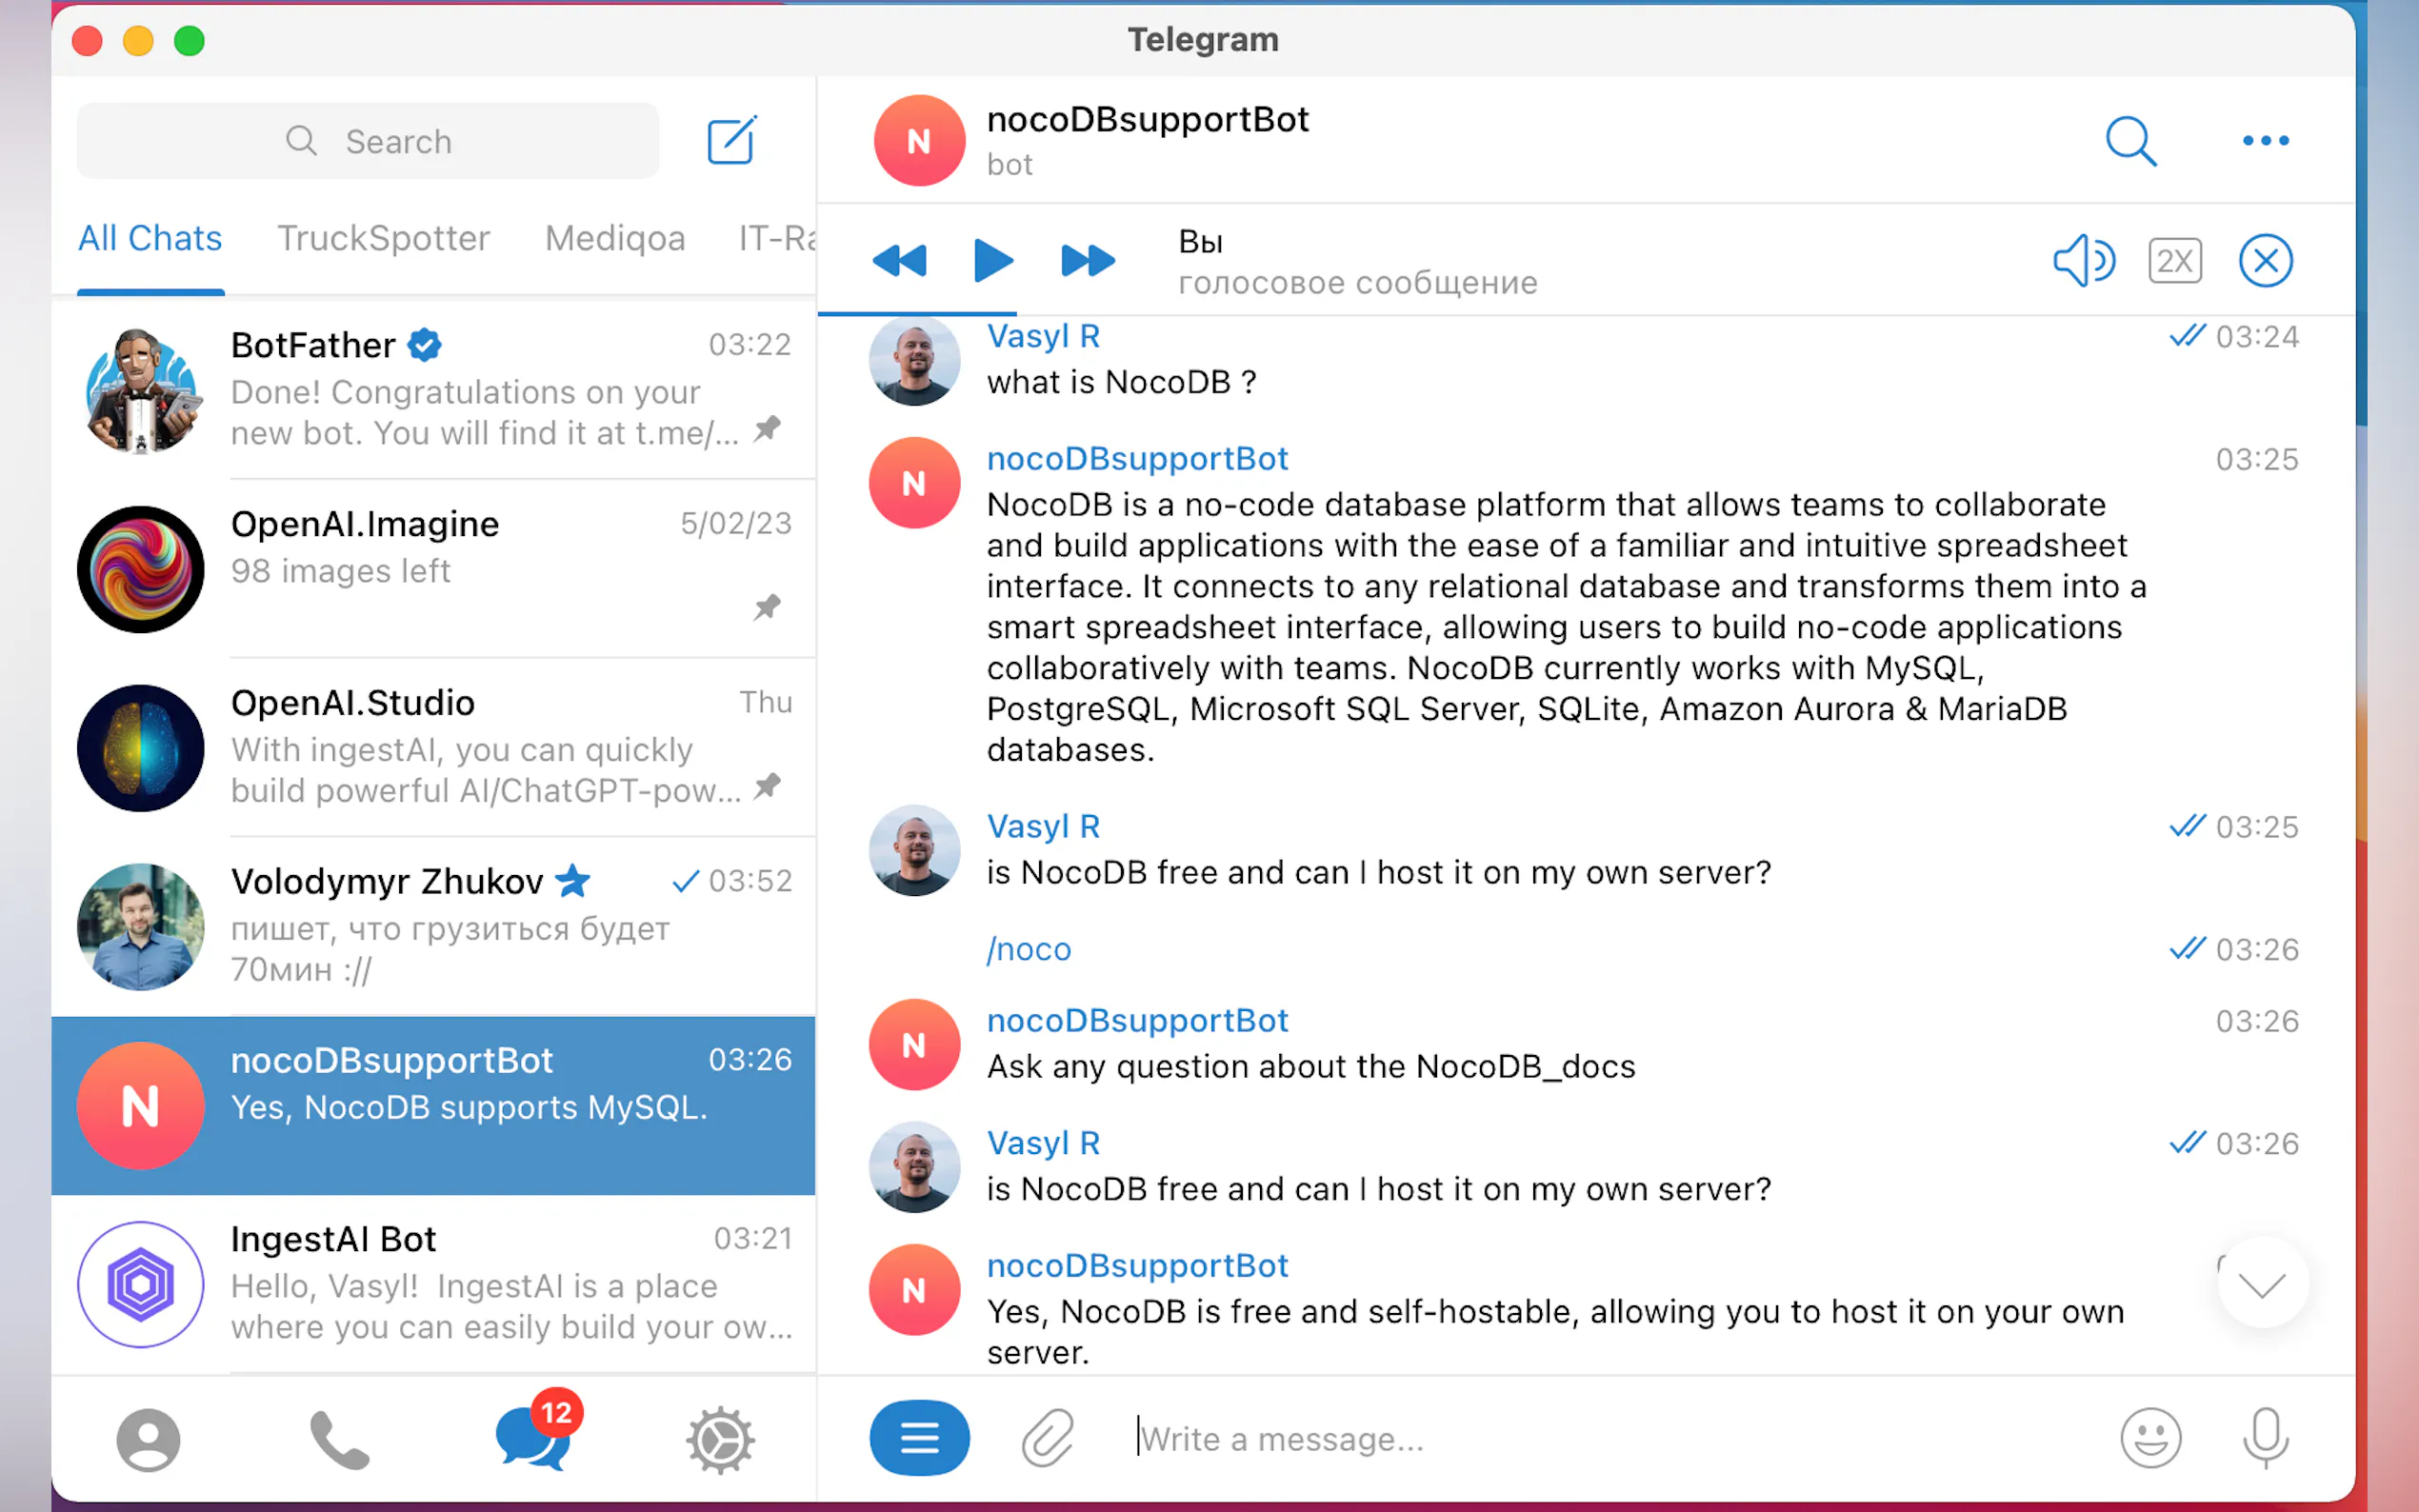This screenshot has height=1512, width=2419.
Task: Select the IT-Ra folder tab
Action: 777,238
